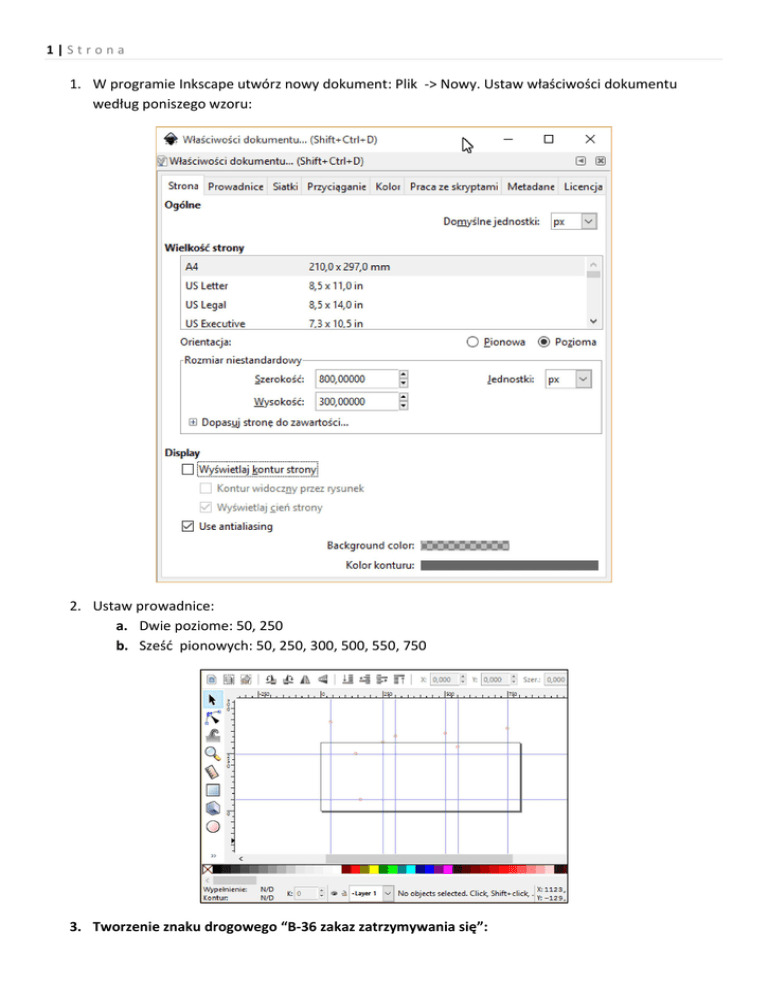This screenshot has height=994, width=768.
Task: Select the Circle ellipse tool
Action: (212, 826)
